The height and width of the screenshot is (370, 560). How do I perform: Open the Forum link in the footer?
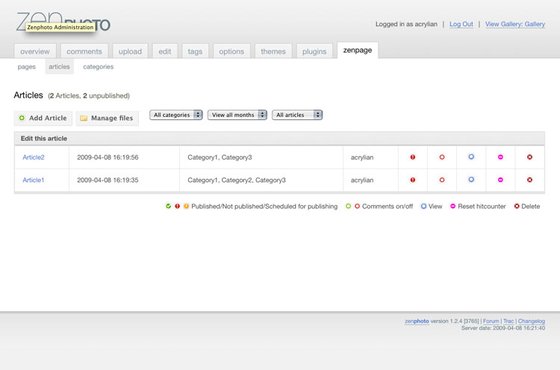coord(491,321)
